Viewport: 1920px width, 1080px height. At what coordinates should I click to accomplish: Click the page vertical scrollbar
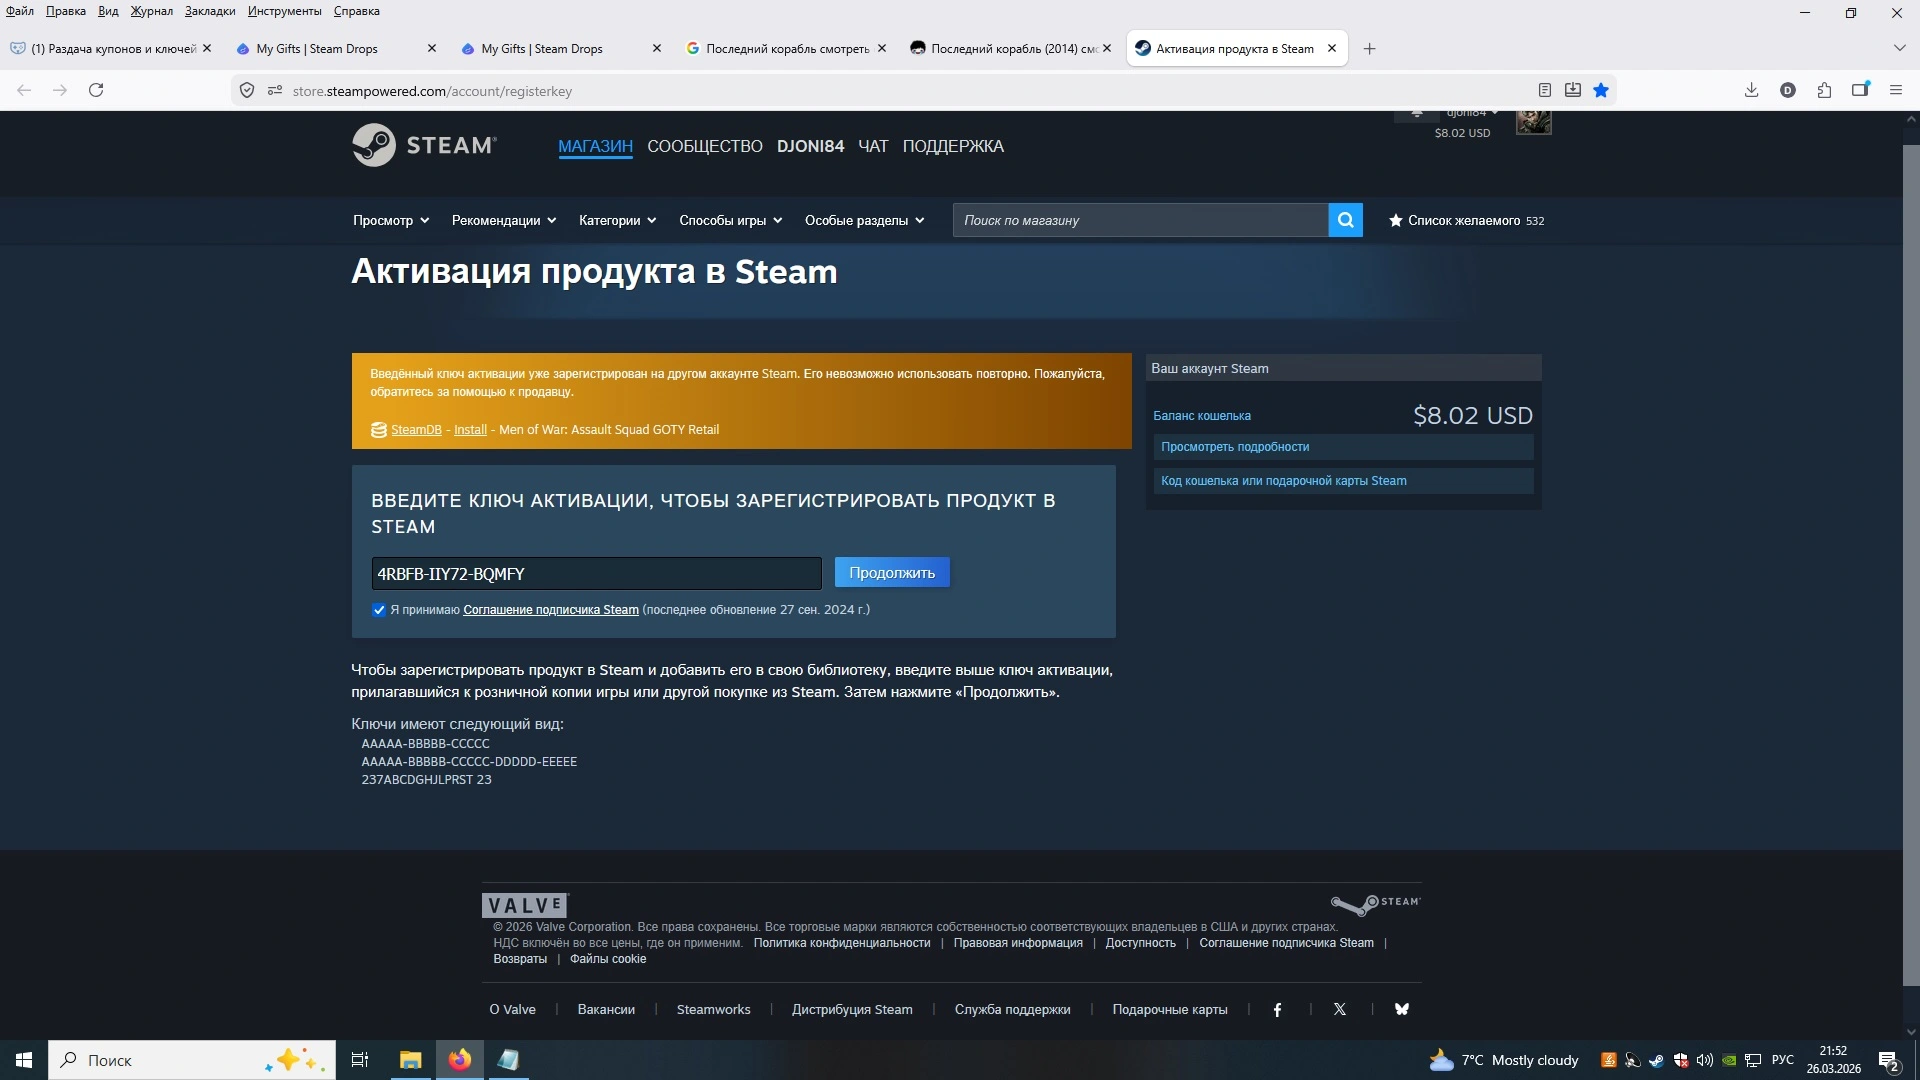click(x=1911, y=565)
